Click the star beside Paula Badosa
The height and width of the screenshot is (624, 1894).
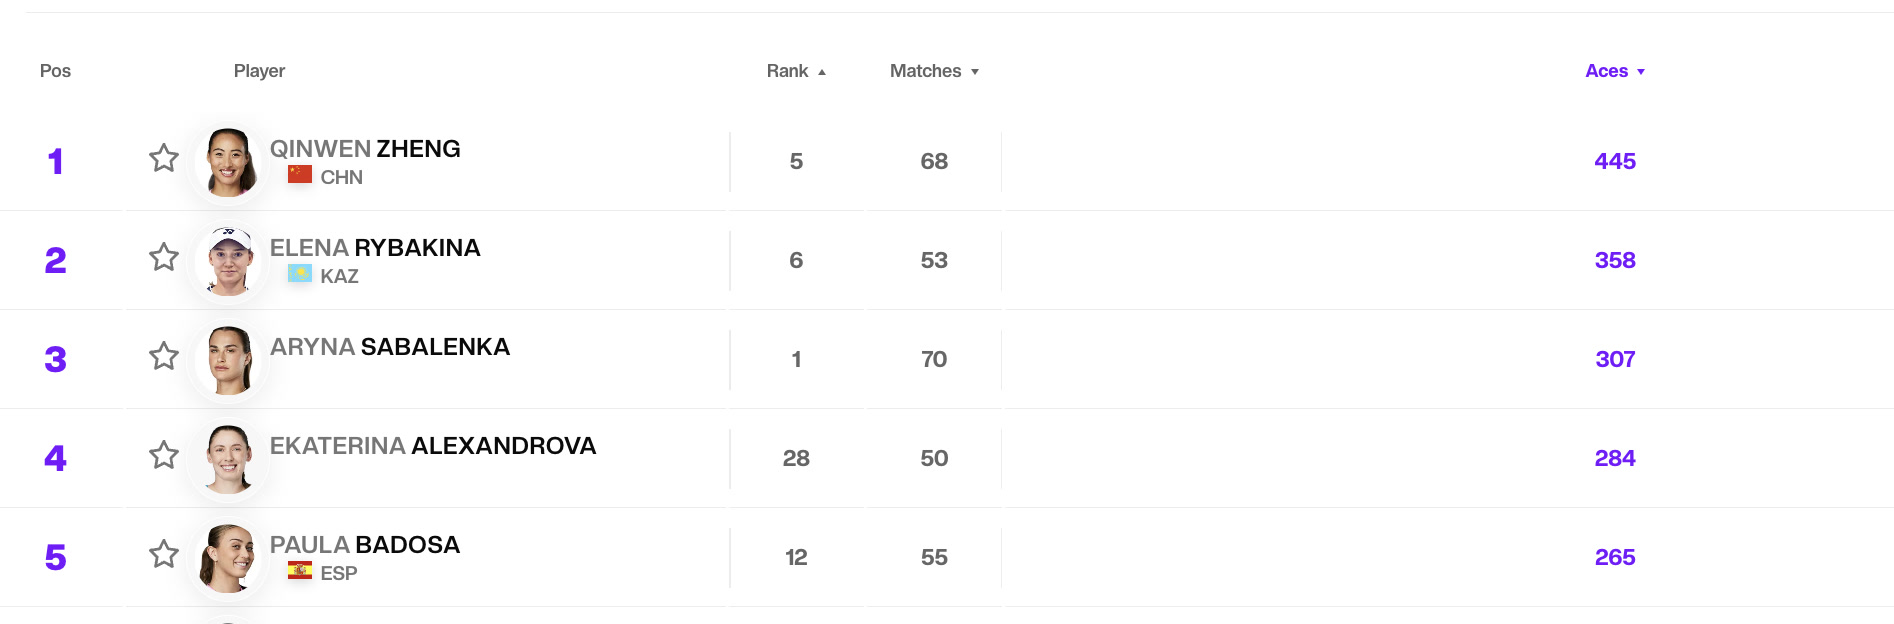164,554
